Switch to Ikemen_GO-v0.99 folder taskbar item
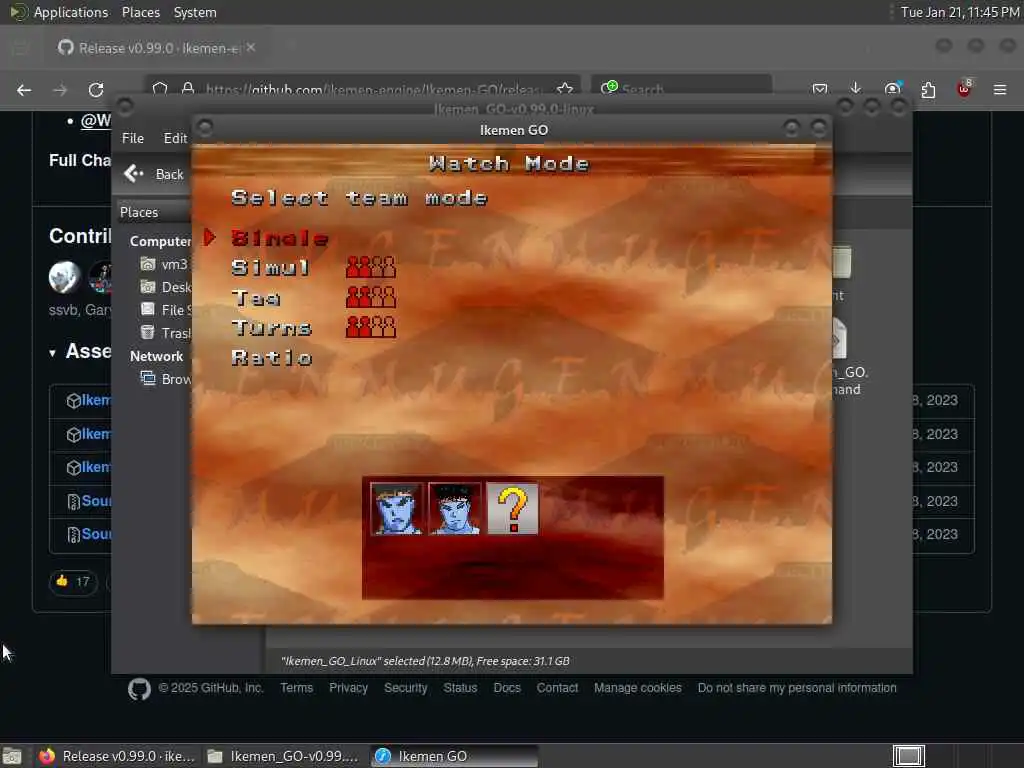This screenshot has width=1024, height=768. (x=283, y=756)
